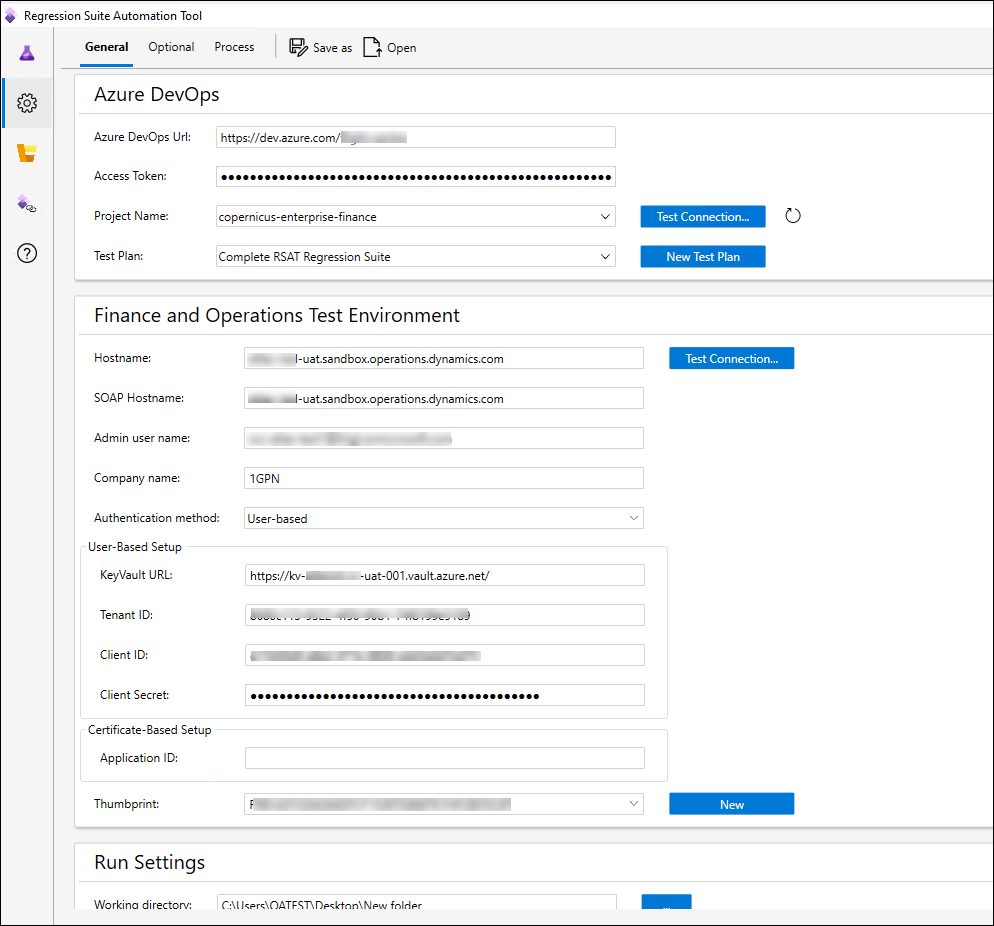
Task: Switch to the Process tab
Action: pos(234,47)
